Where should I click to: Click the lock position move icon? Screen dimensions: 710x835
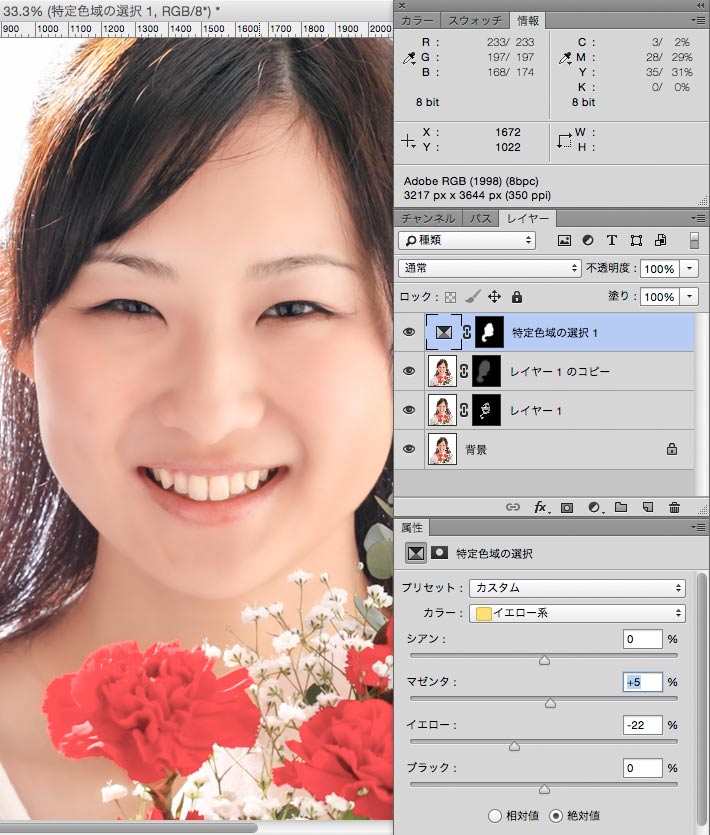coord(494,297)
